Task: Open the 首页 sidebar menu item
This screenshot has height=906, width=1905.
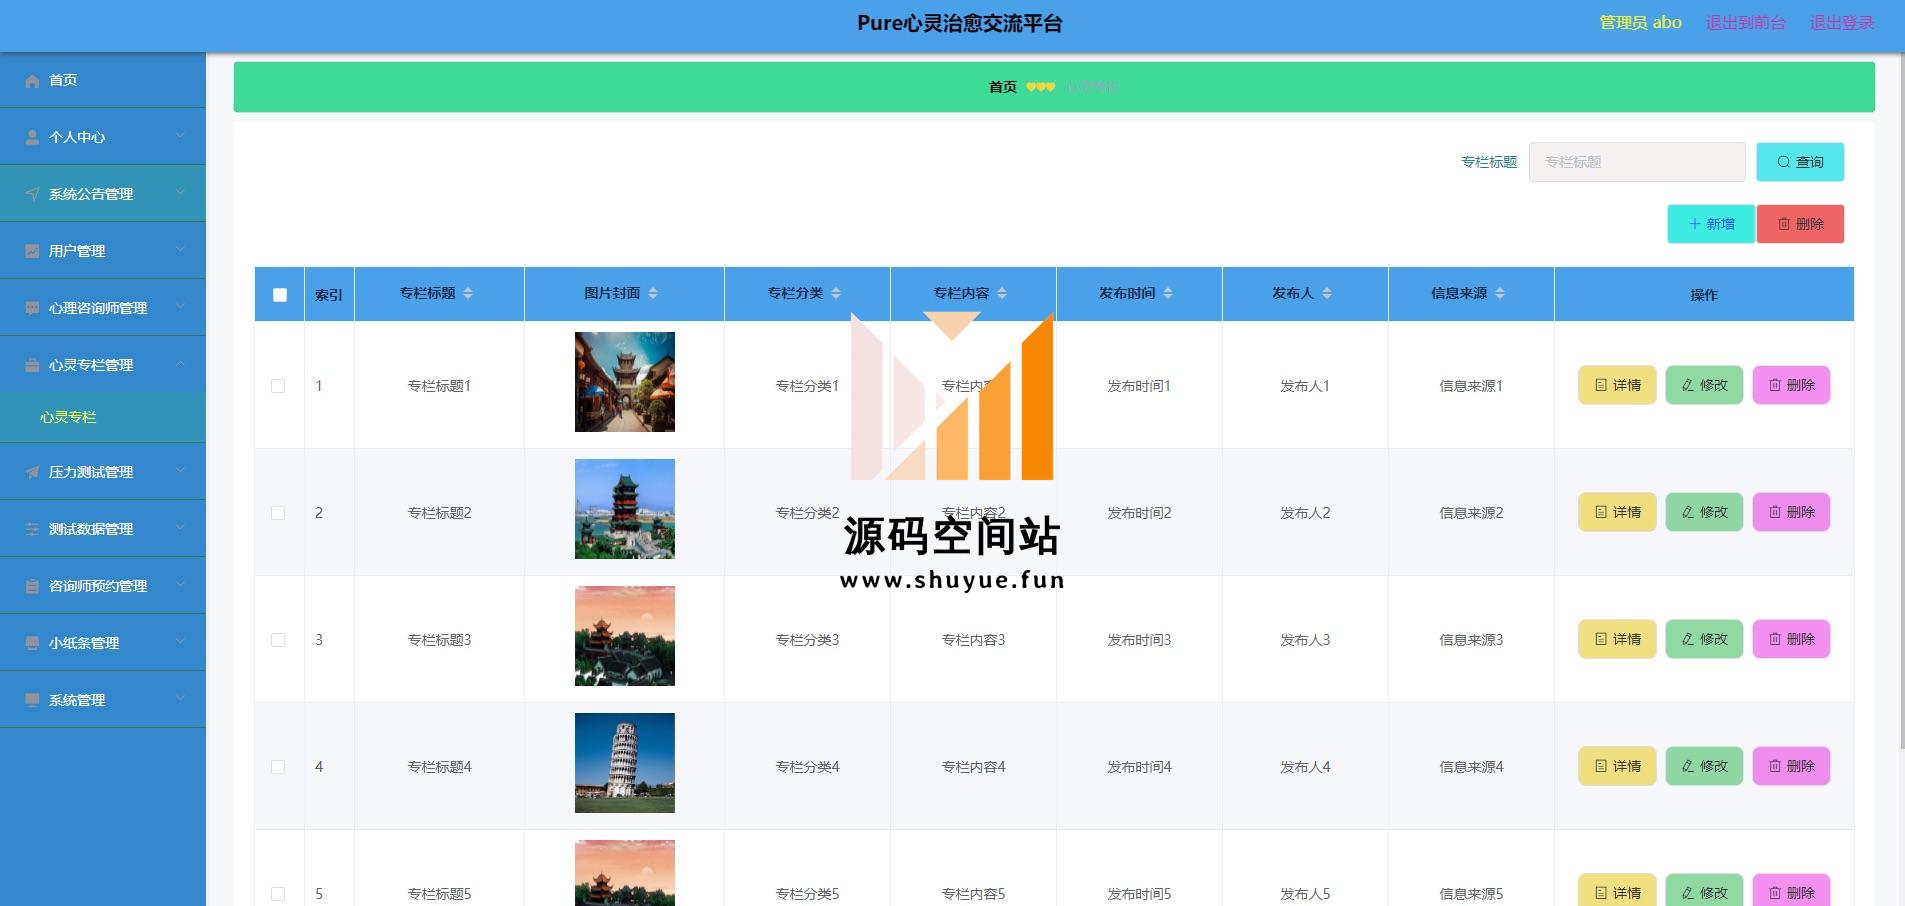Action: pos(103,80)
